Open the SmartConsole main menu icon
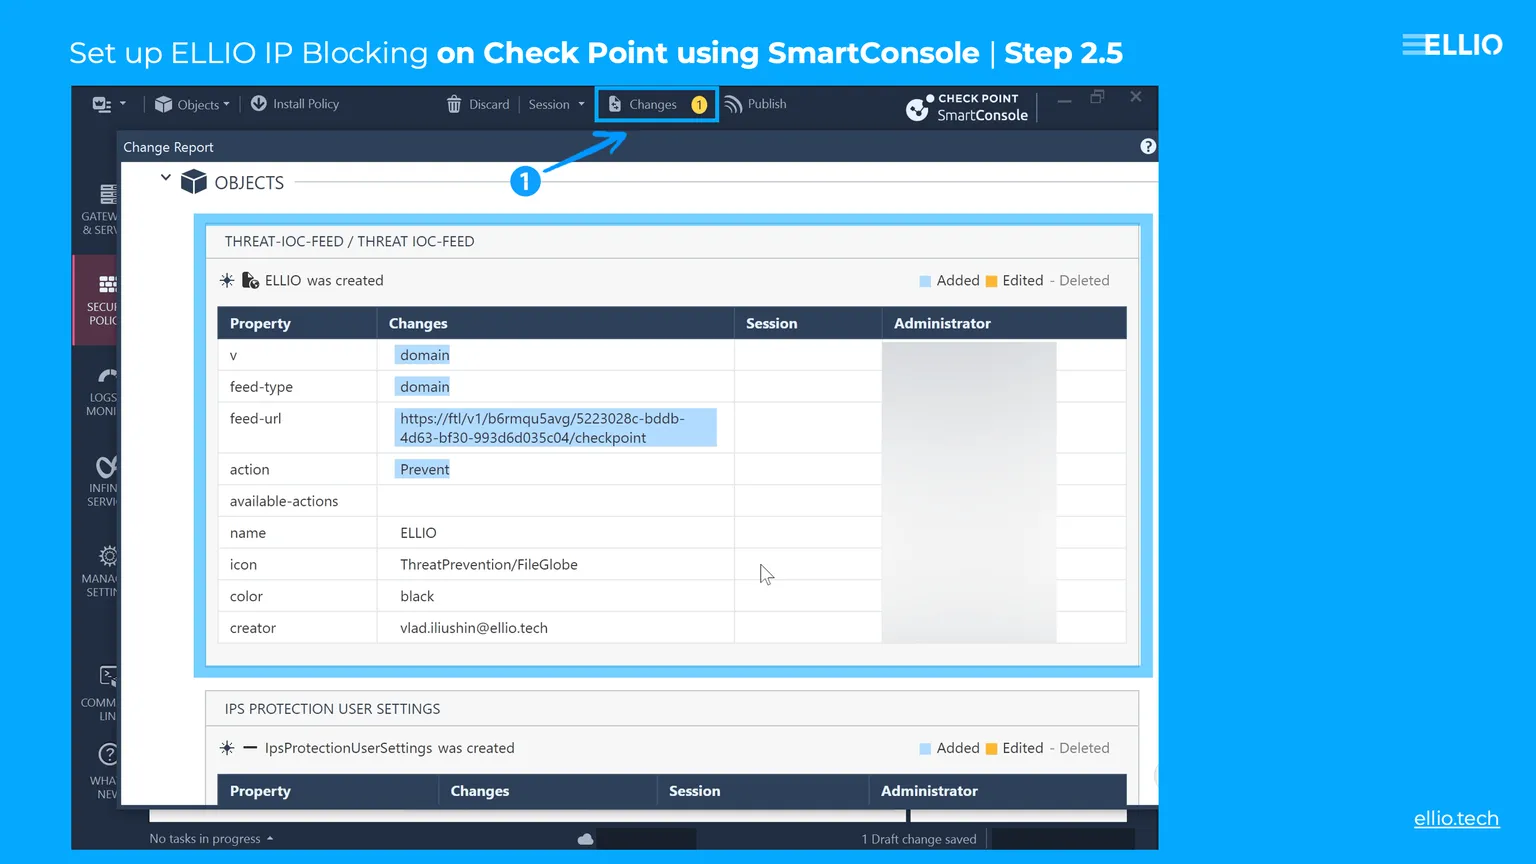This screenshot has height=864, width=1536. (101, 104)
